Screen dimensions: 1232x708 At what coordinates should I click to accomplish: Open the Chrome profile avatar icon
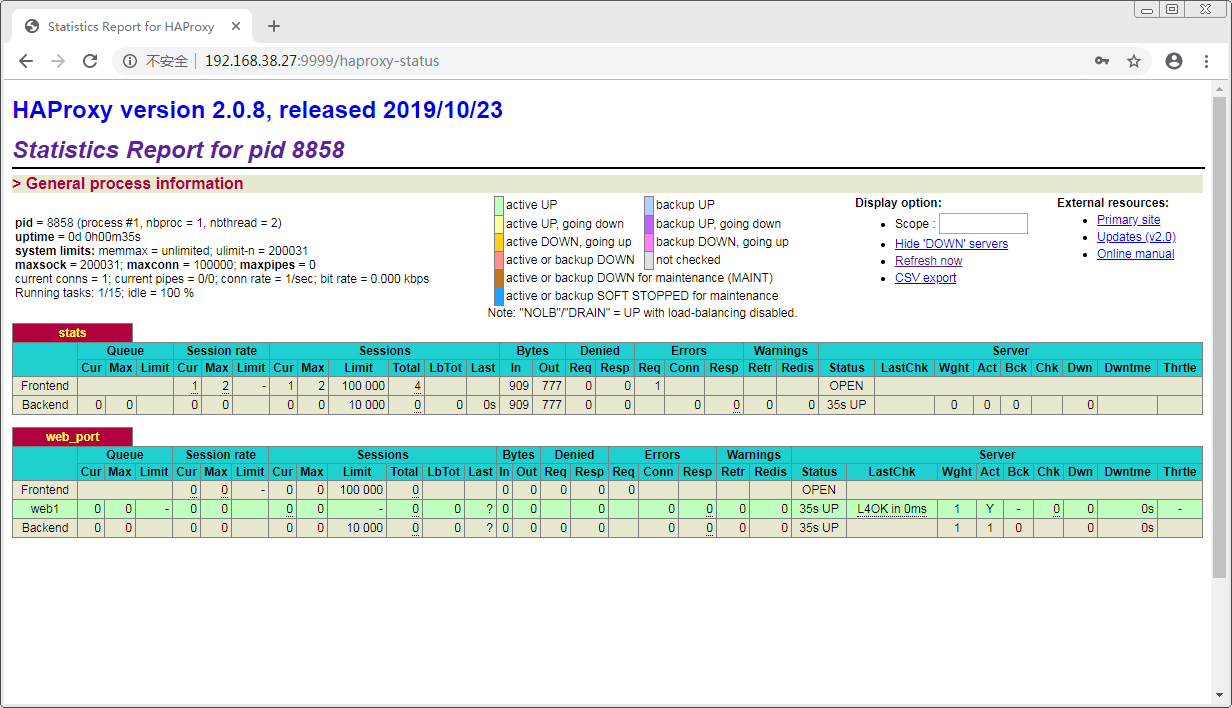pos(1174,61)
